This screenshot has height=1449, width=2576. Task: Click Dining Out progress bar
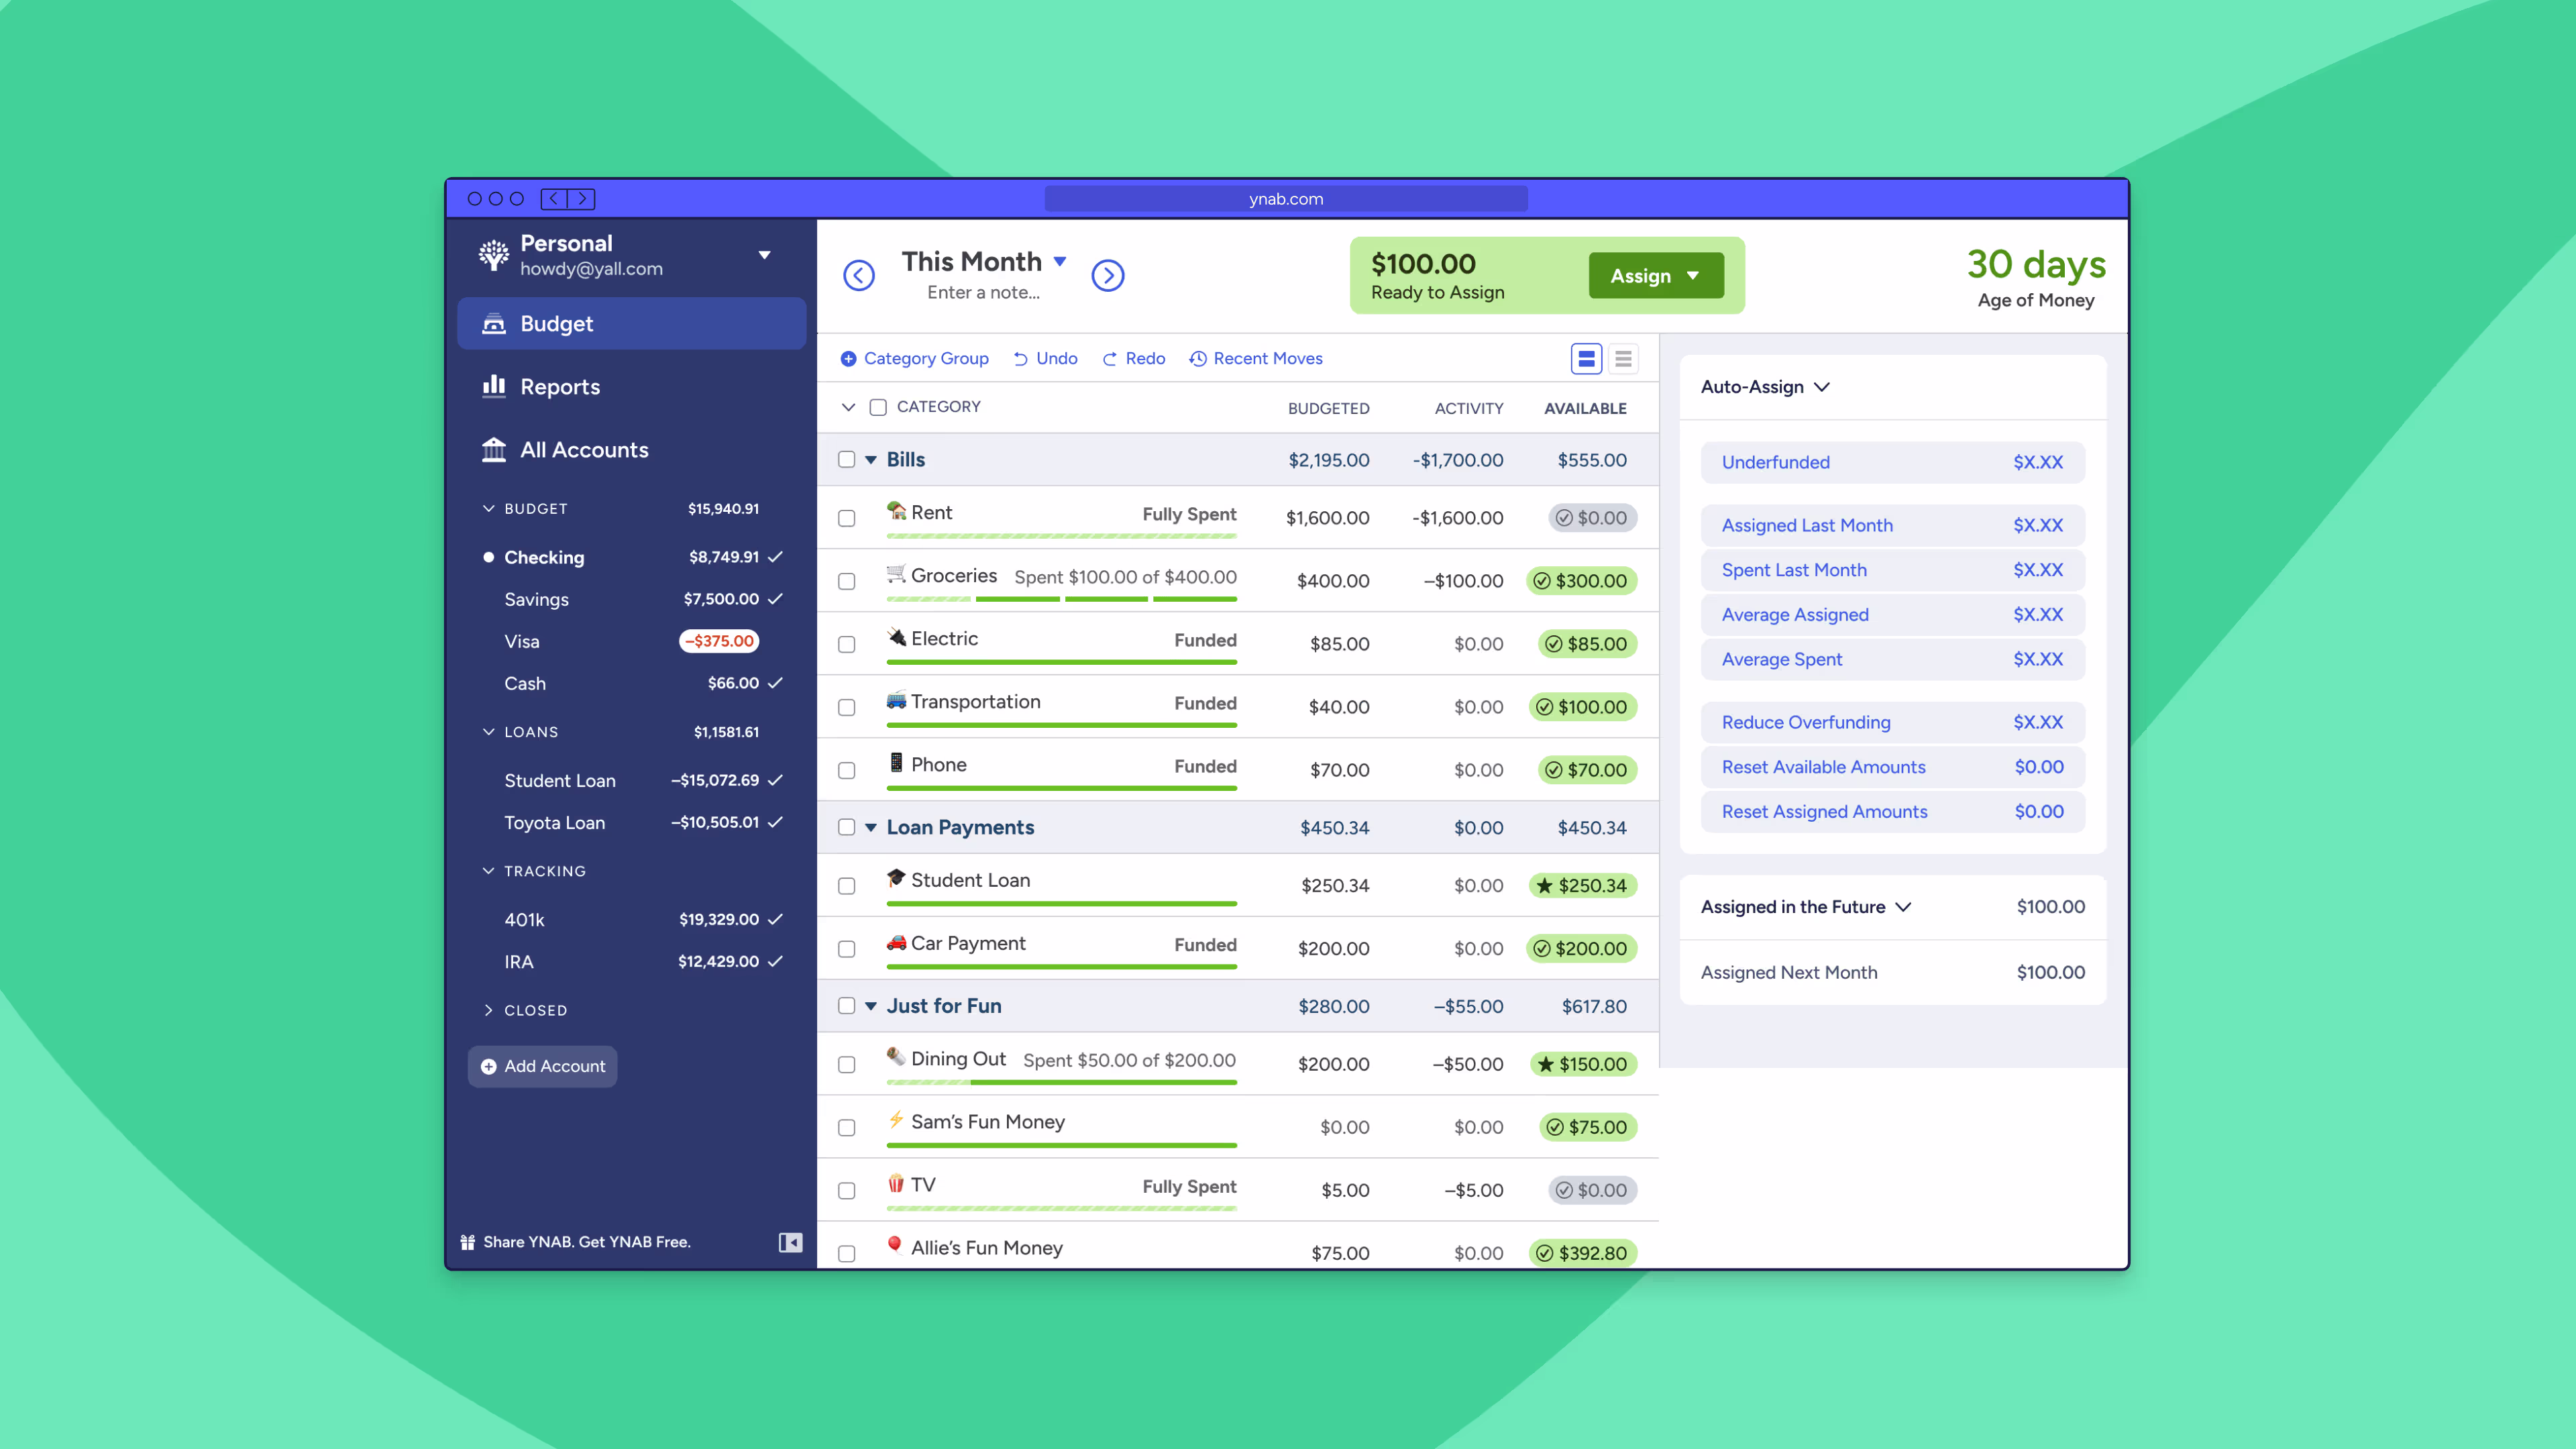pyautogui.click(x=1061, y=1082)
